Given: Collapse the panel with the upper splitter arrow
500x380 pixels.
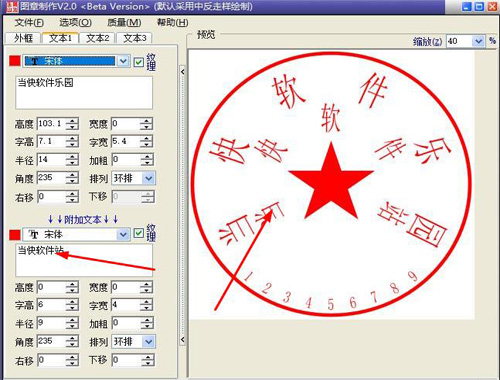Looking at the screenshot, I should [182, 72].
